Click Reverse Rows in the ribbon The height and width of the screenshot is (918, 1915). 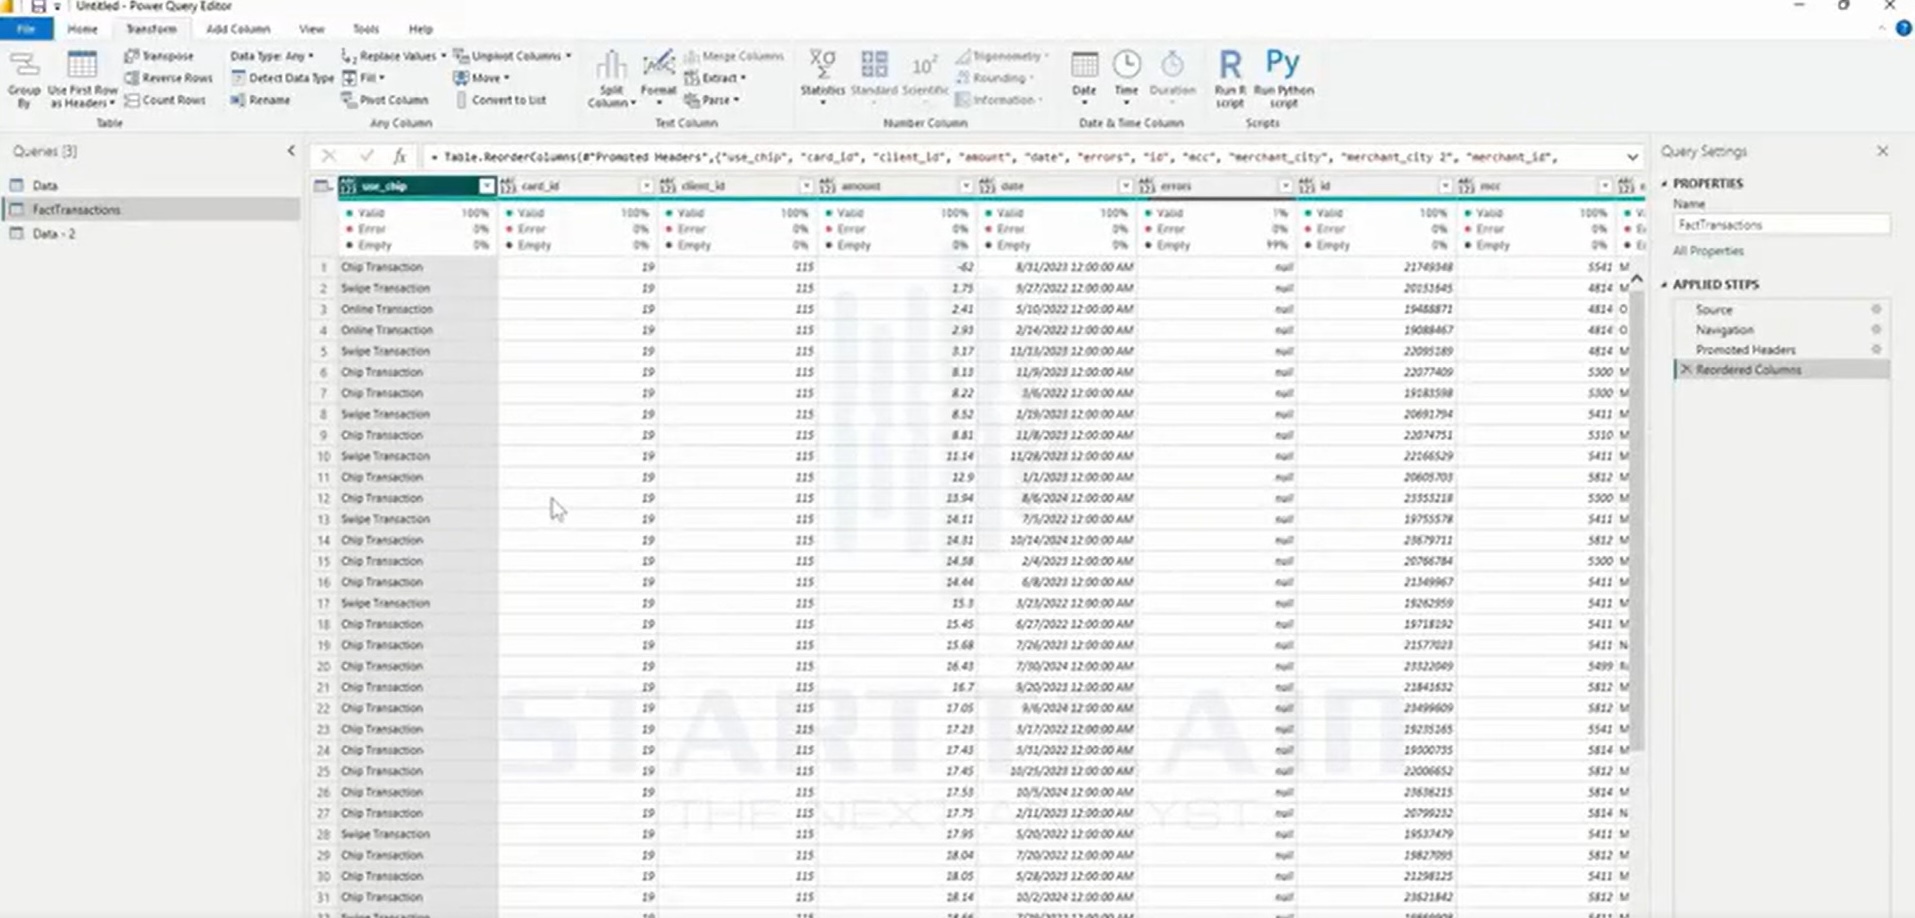168,78
